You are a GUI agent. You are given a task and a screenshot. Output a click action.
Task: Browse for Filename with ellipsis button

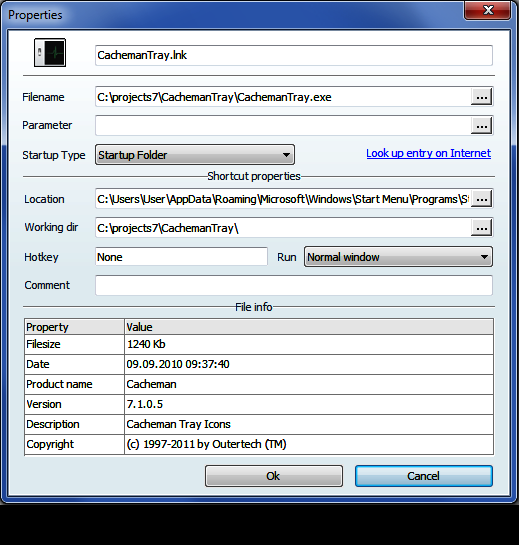(481, 97)
